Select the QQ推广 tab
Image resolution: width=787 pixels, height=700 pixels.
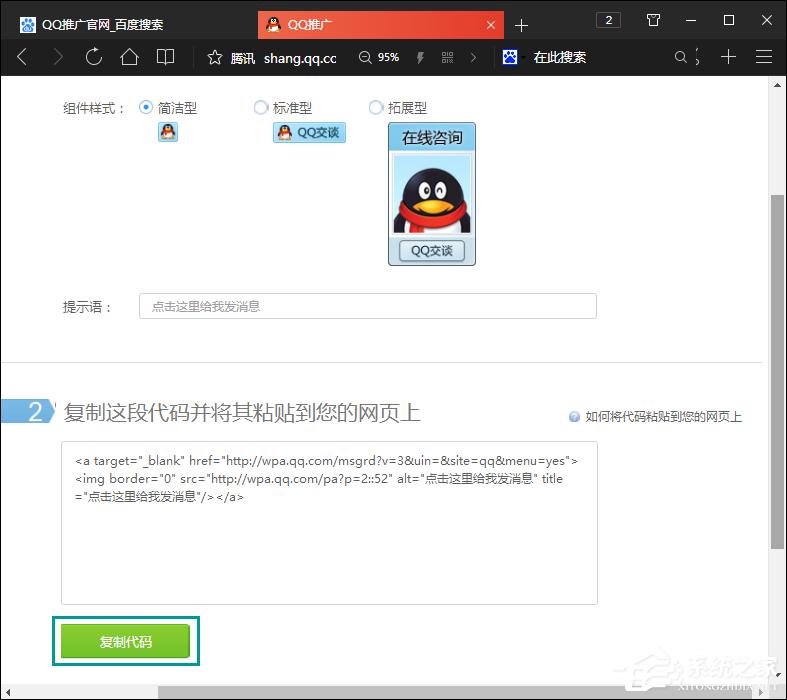(380, 25)
